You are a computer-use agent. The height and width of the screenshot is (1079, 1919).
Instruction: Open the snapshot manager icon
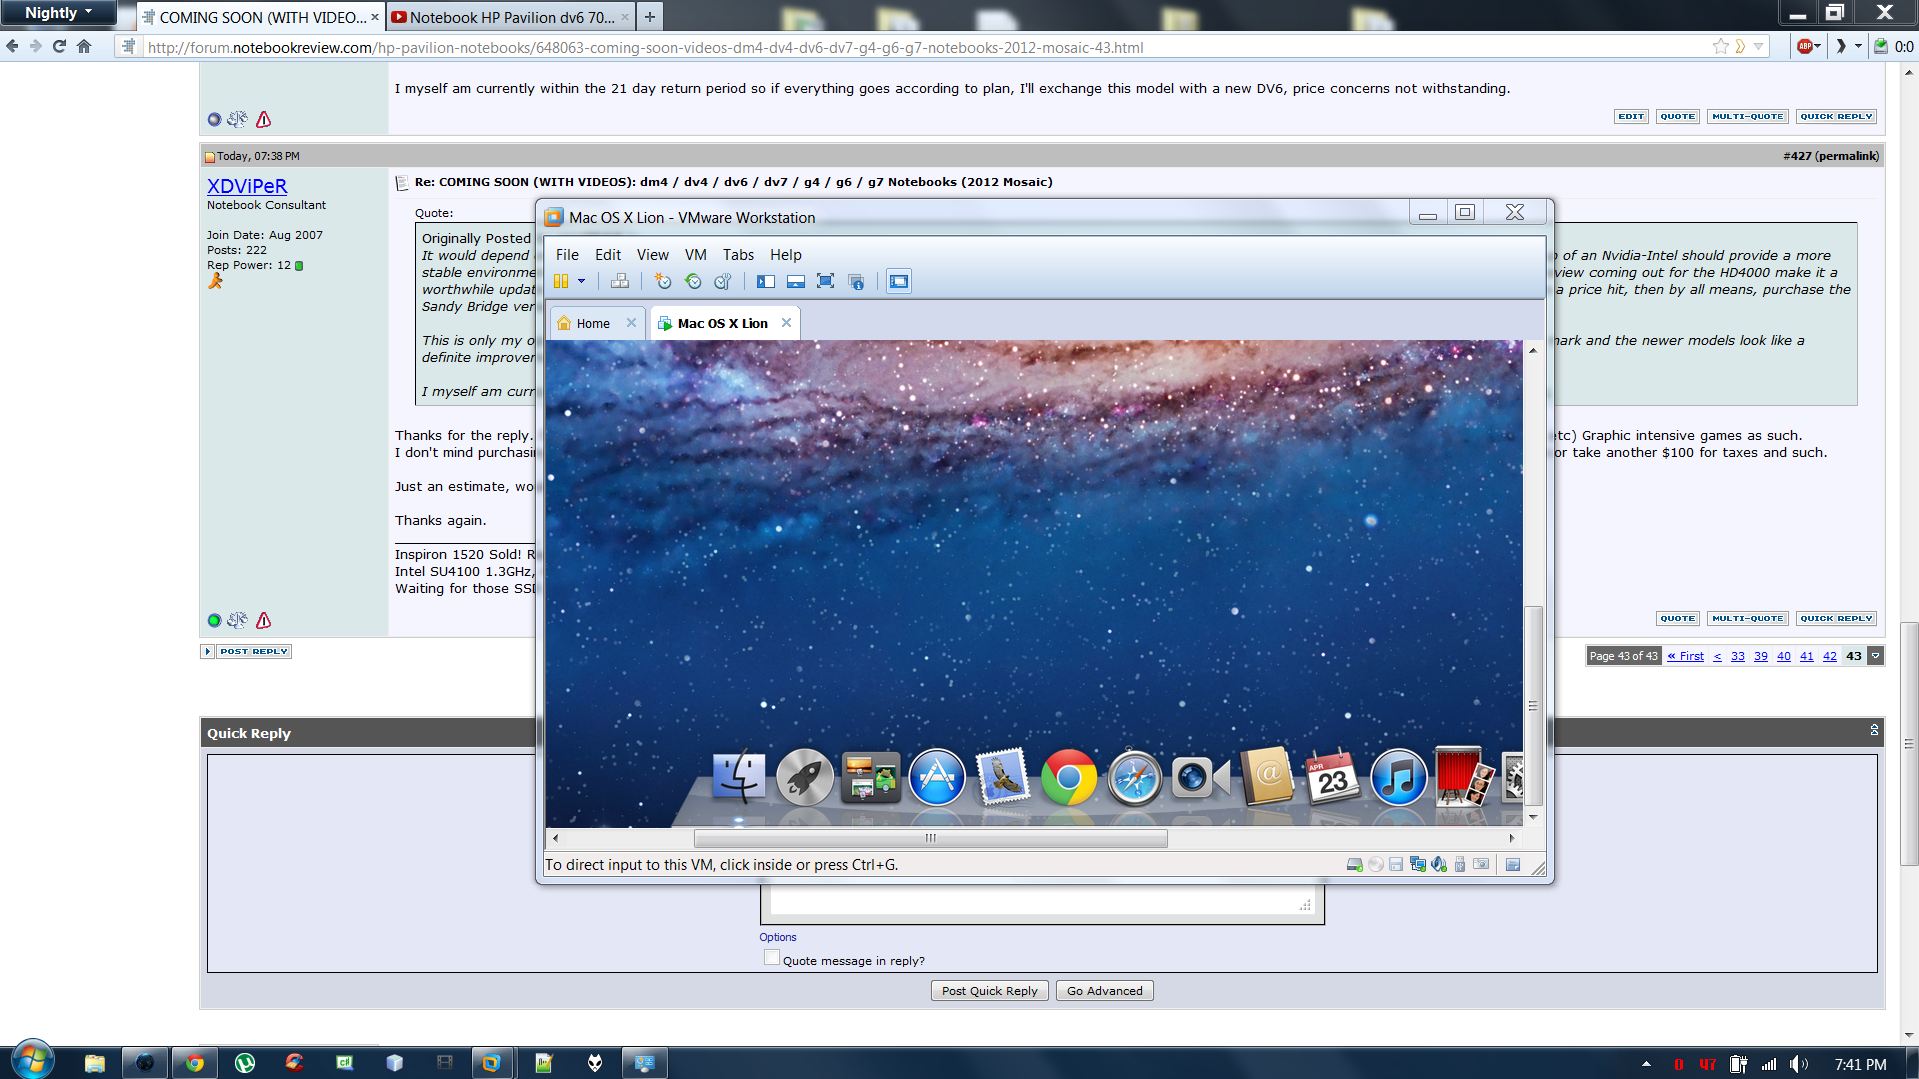[723, 282]
